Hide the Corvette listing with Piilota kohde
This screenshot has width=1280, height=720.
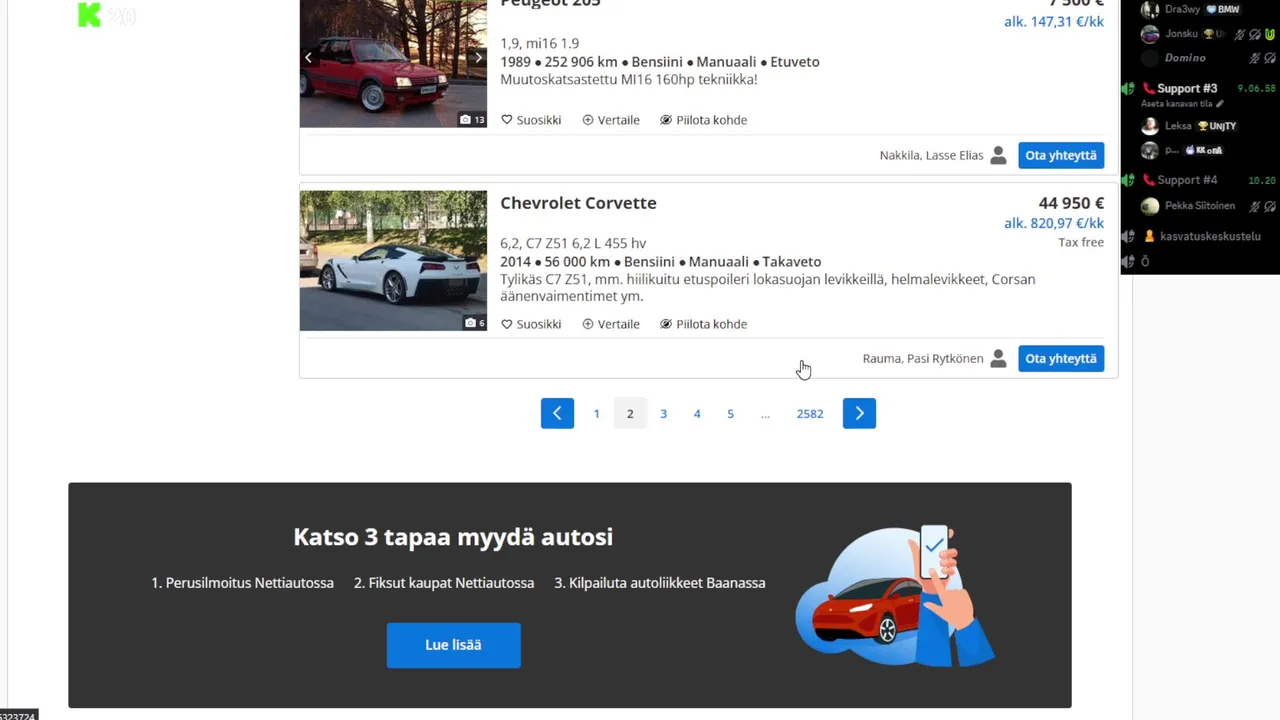click(x=703, y=324)
